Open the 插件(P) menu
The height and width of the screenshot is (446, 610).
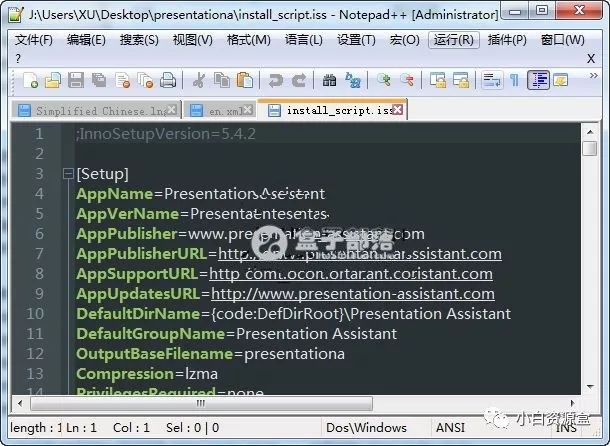pos(507,40)
